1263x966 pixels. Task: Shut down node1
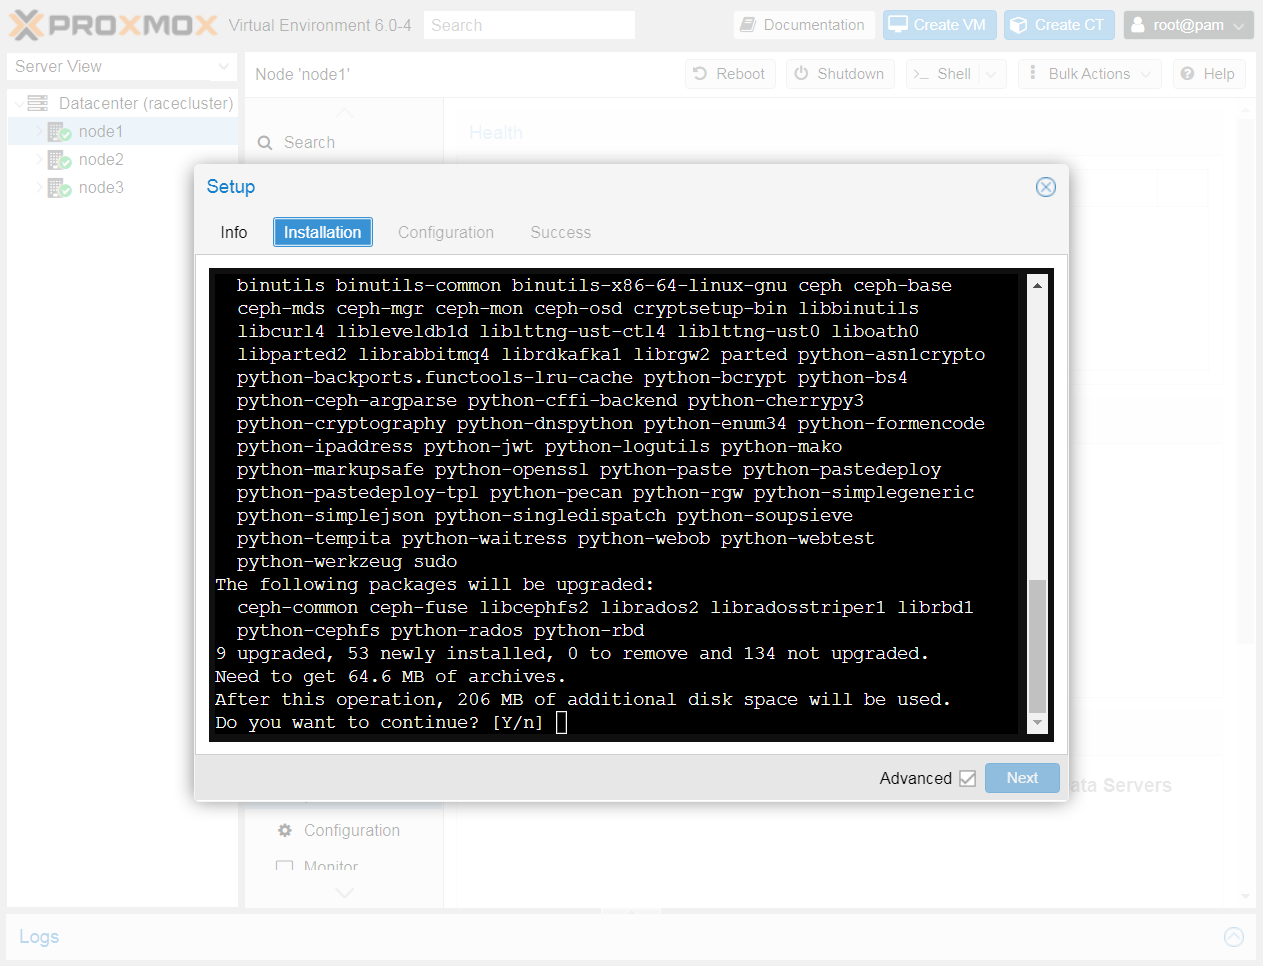tap(839, 74)
